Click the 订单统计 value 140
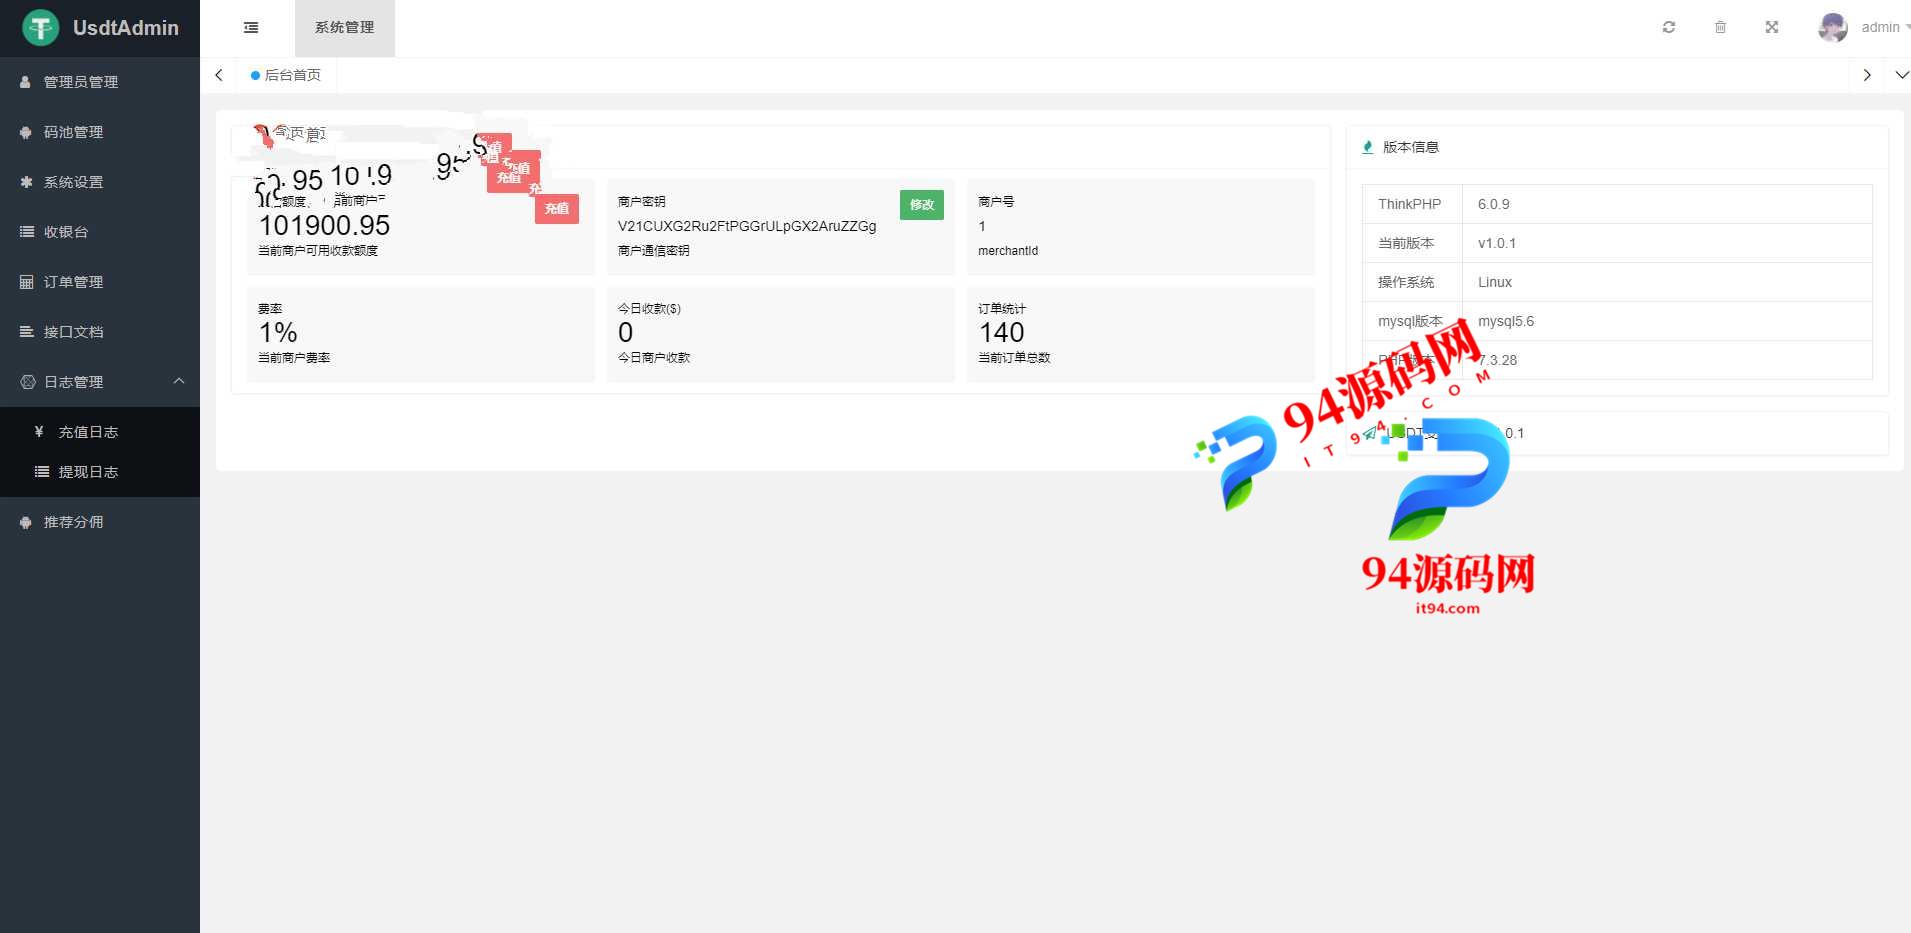Image resolution: width=1911 pixels, height=933 pixels. 1001,333
